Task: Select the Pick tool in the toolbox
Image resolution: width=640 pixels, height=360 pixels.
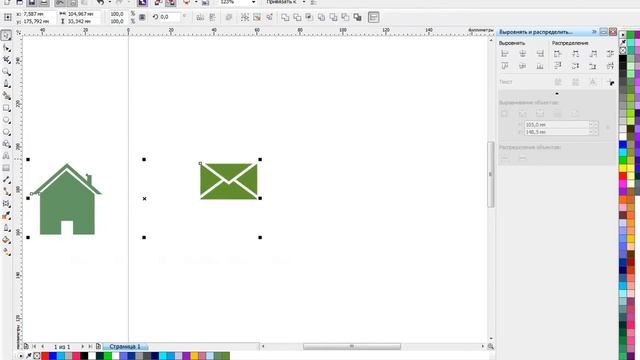Action: (x=6, y=36)
